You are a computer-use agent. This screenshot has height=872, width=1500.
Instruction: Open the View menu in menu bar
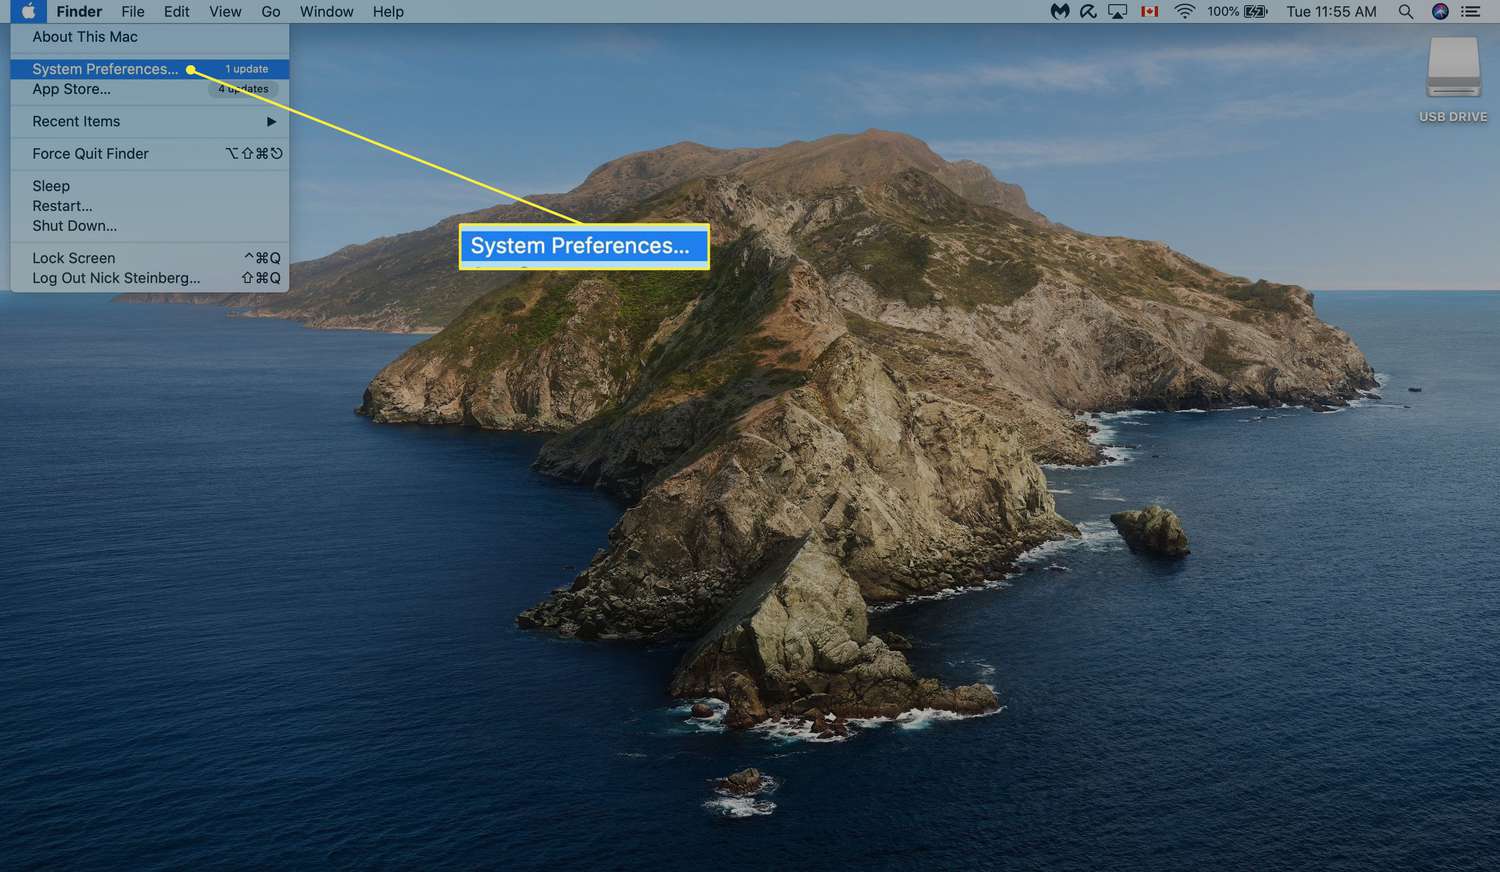[x=225, y=12]
